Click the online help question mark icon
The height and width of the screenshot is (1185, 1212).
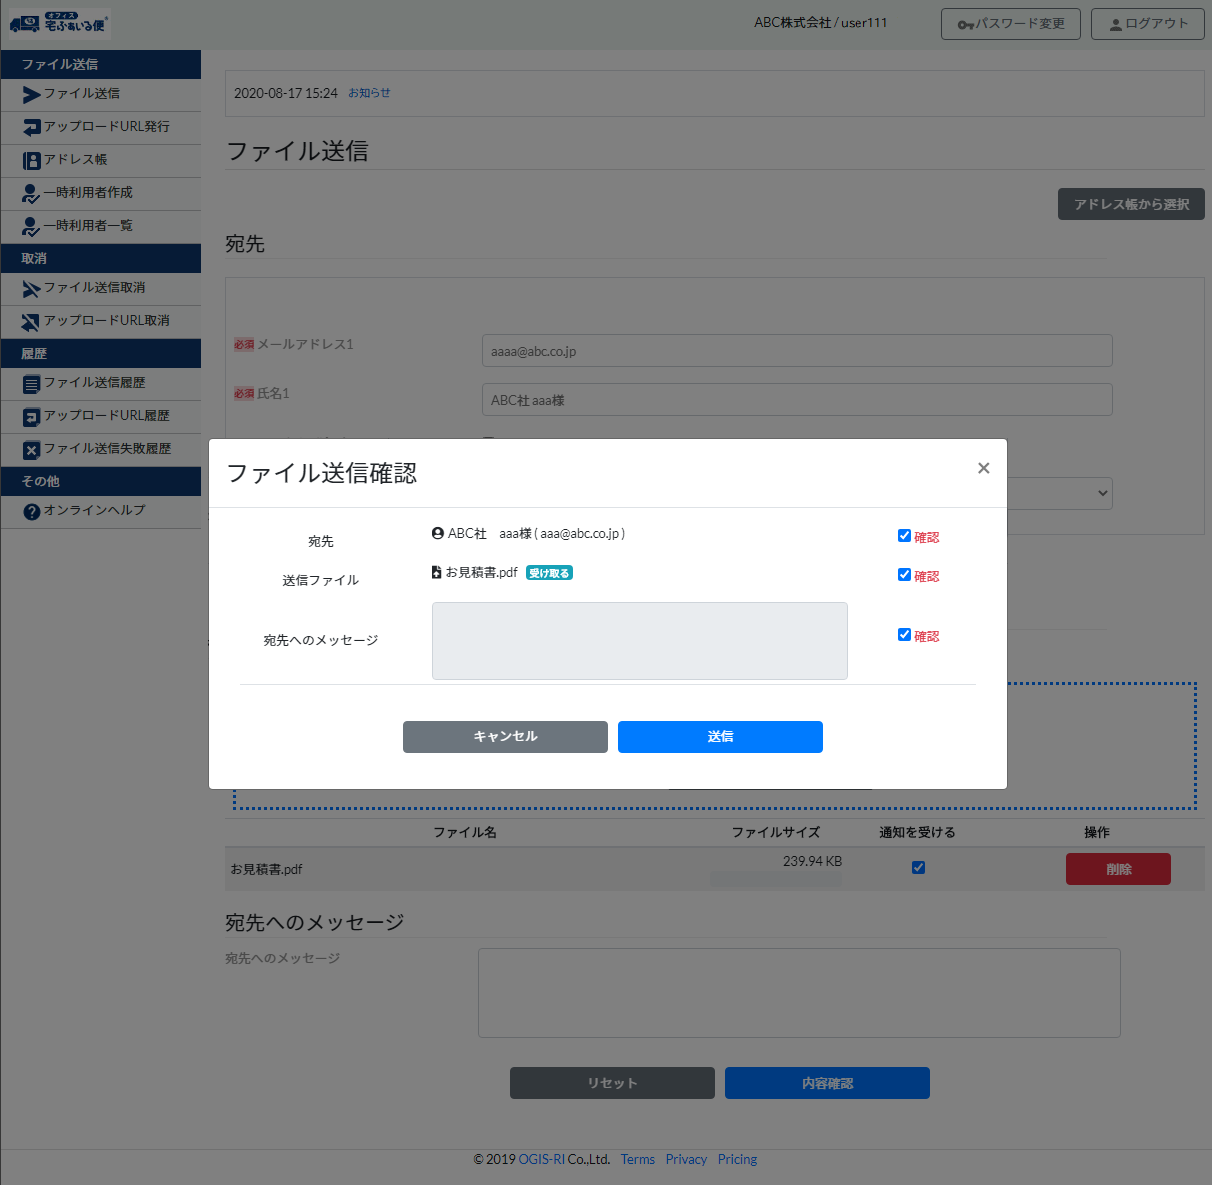(x=31, y=511)
